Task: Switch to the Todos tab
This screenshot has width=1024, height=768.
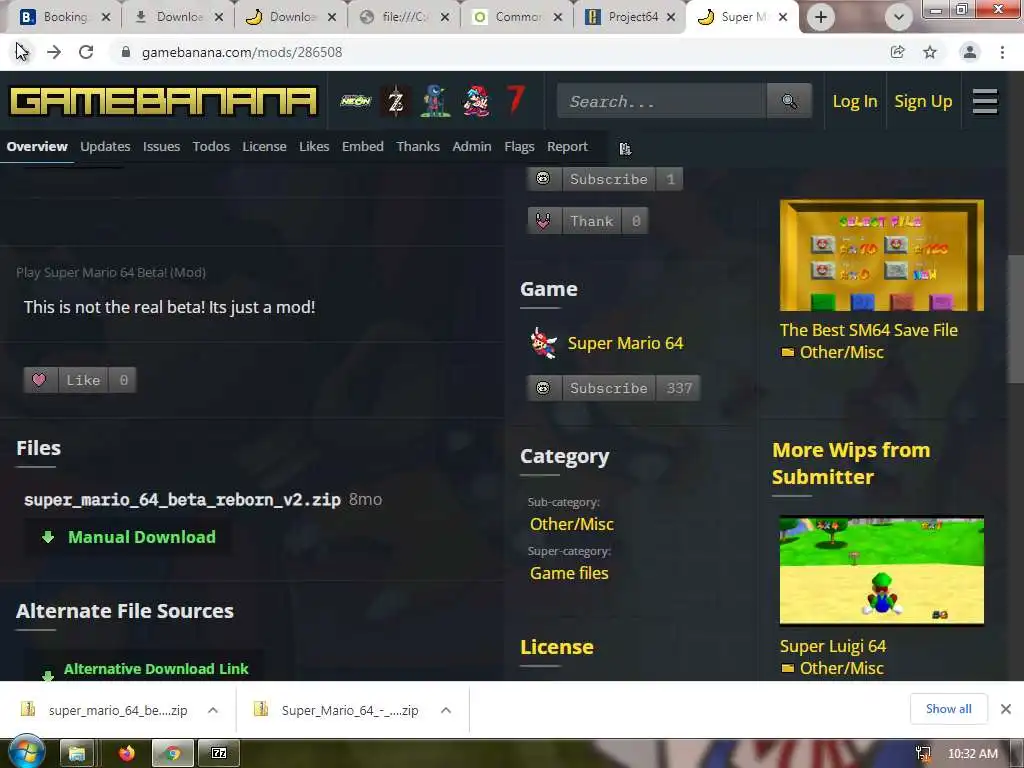Action: pos(211,146)
